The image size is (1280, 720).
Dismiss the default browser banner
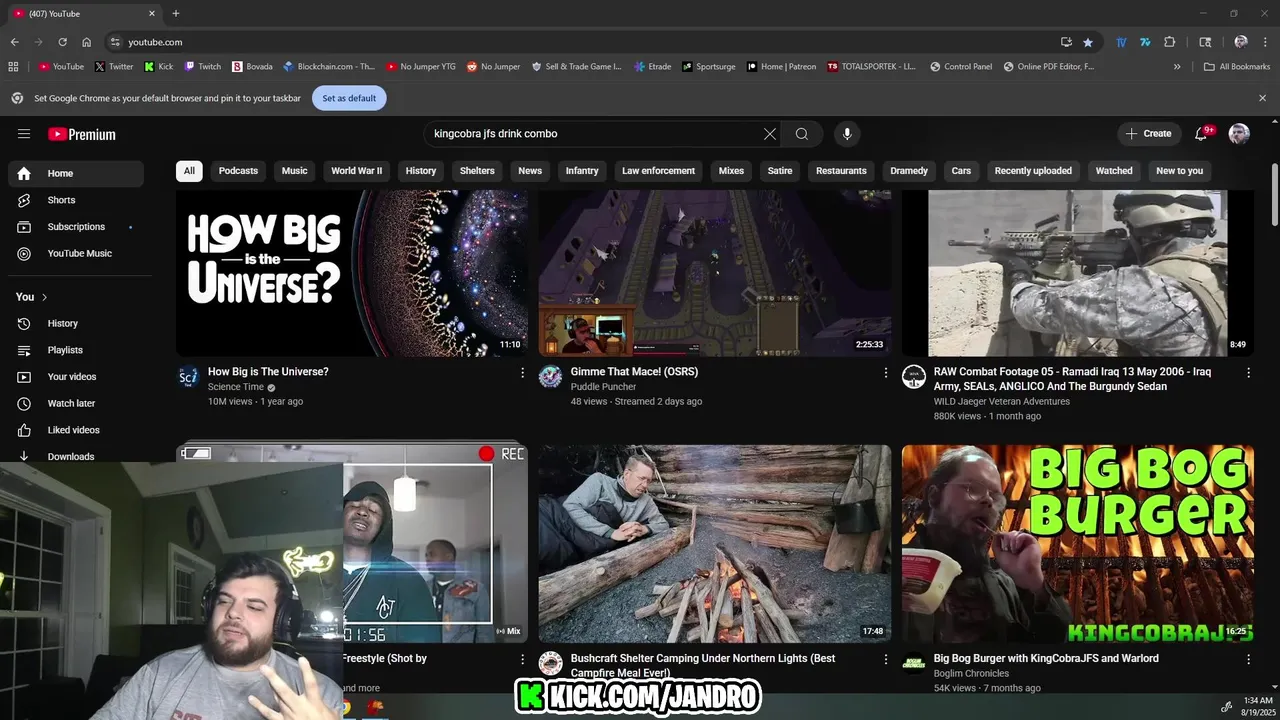point(1262,98)
